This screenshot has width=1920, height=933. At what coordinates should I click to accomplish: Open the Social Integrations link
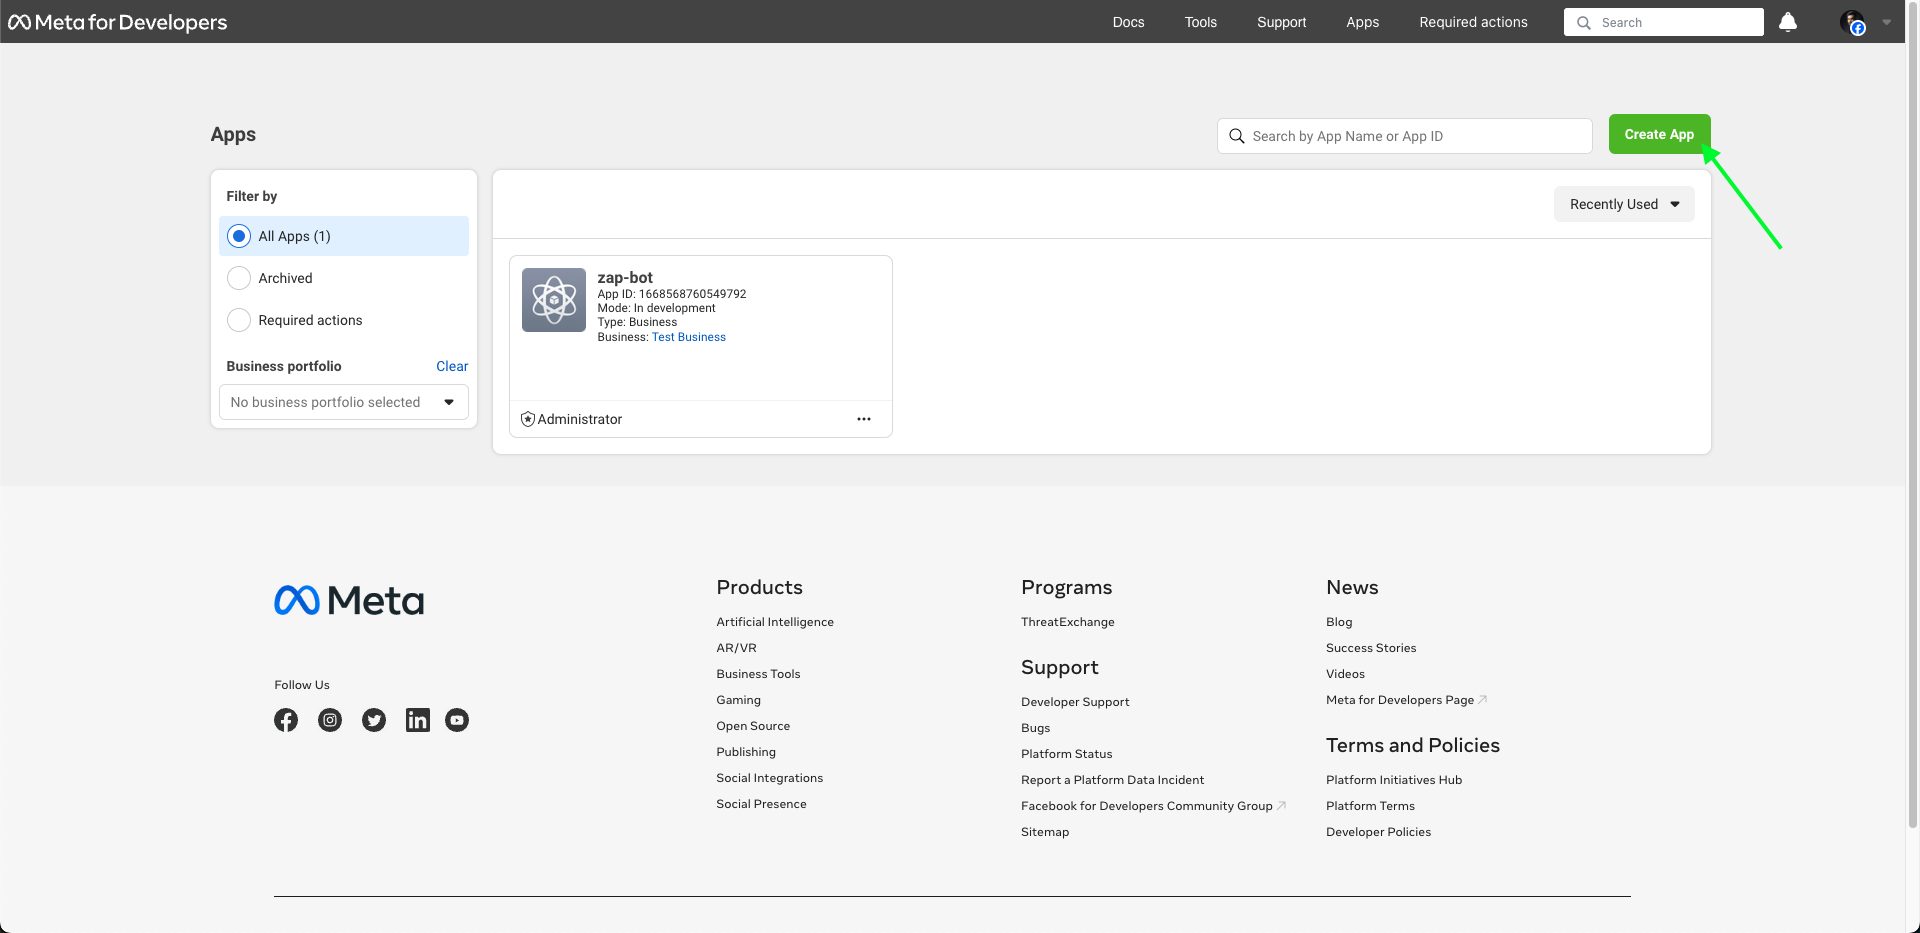click(770, 778)
